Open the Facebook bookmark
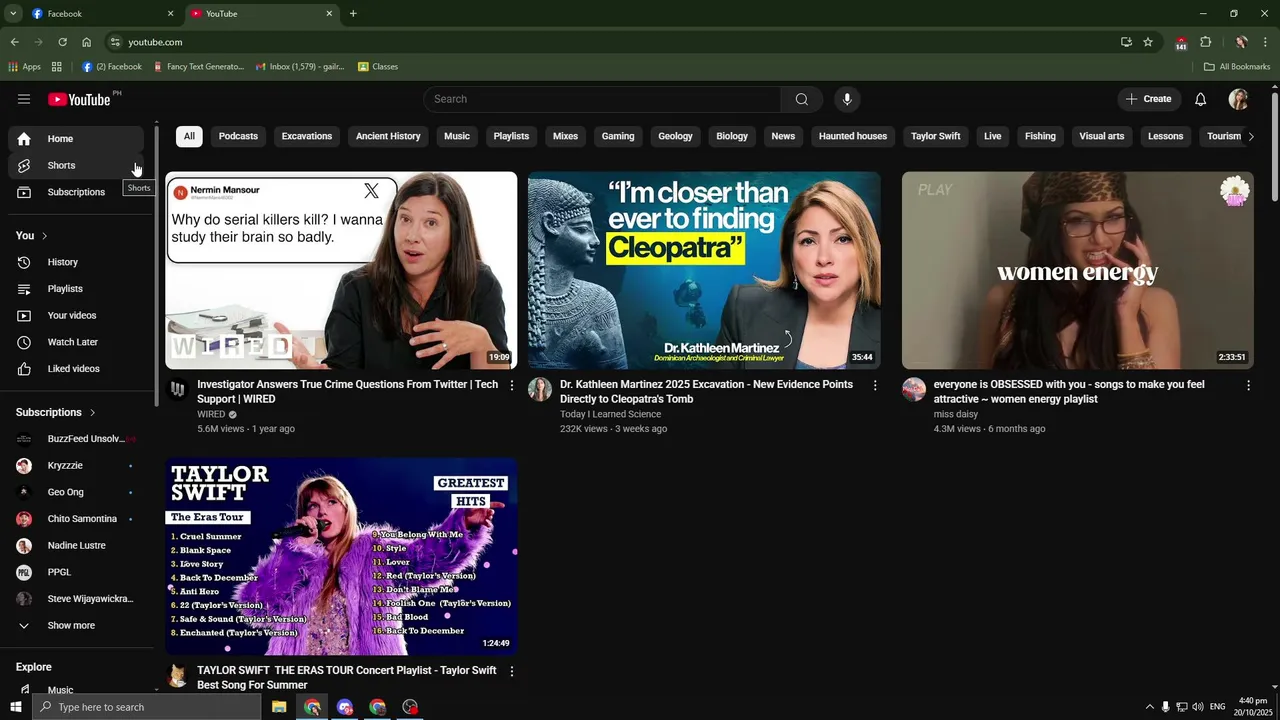1280x720 pixels. click(x=112, y=67)
